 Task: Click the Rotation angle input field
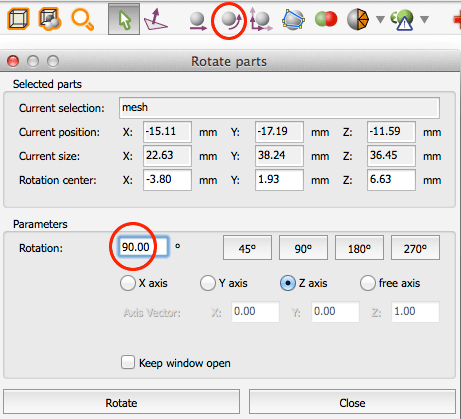point(144,247)
